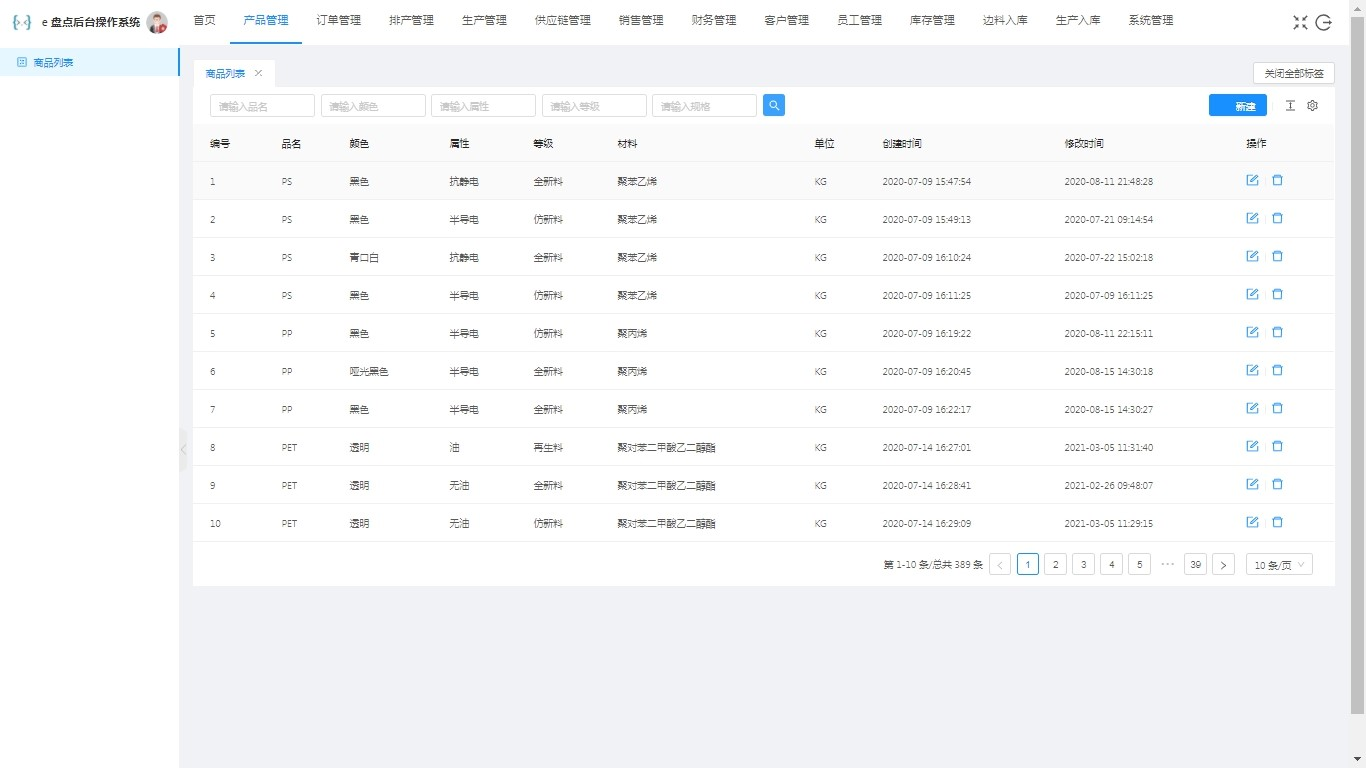Go to page 3 of the product list

pyautogui.click(x=1083, y=564)
